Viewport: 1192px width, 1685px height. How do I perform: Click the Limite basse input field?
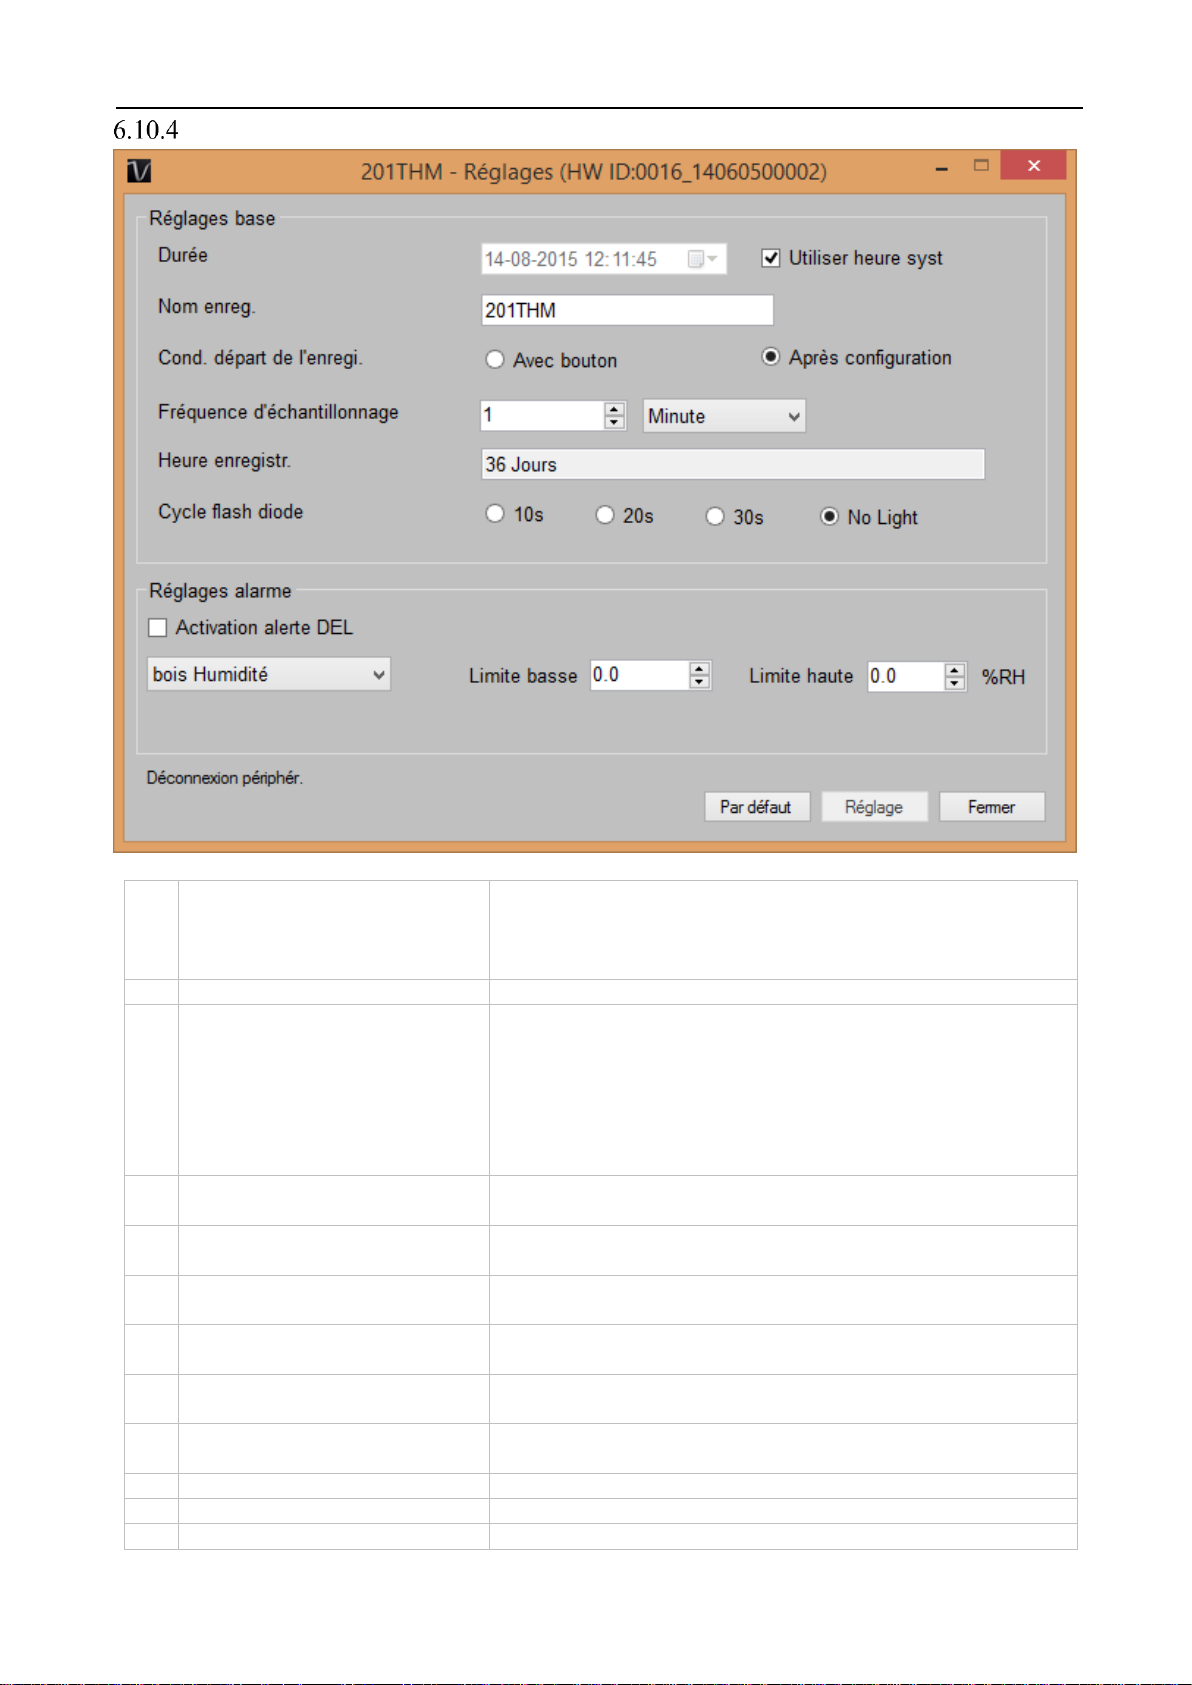[639, 675]
